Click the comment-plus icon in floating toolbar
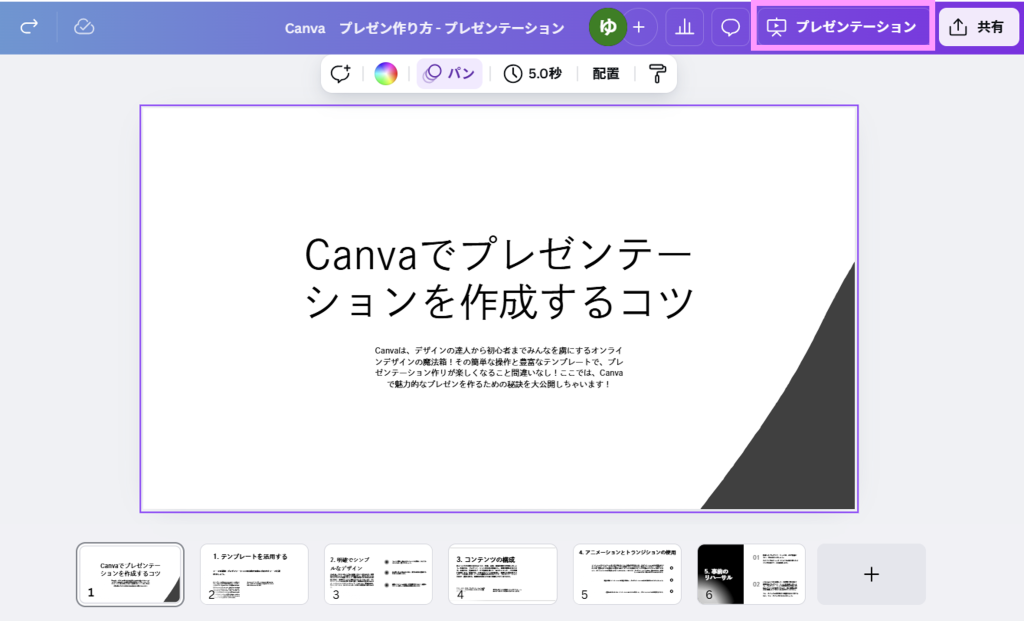 click(341, 73)
